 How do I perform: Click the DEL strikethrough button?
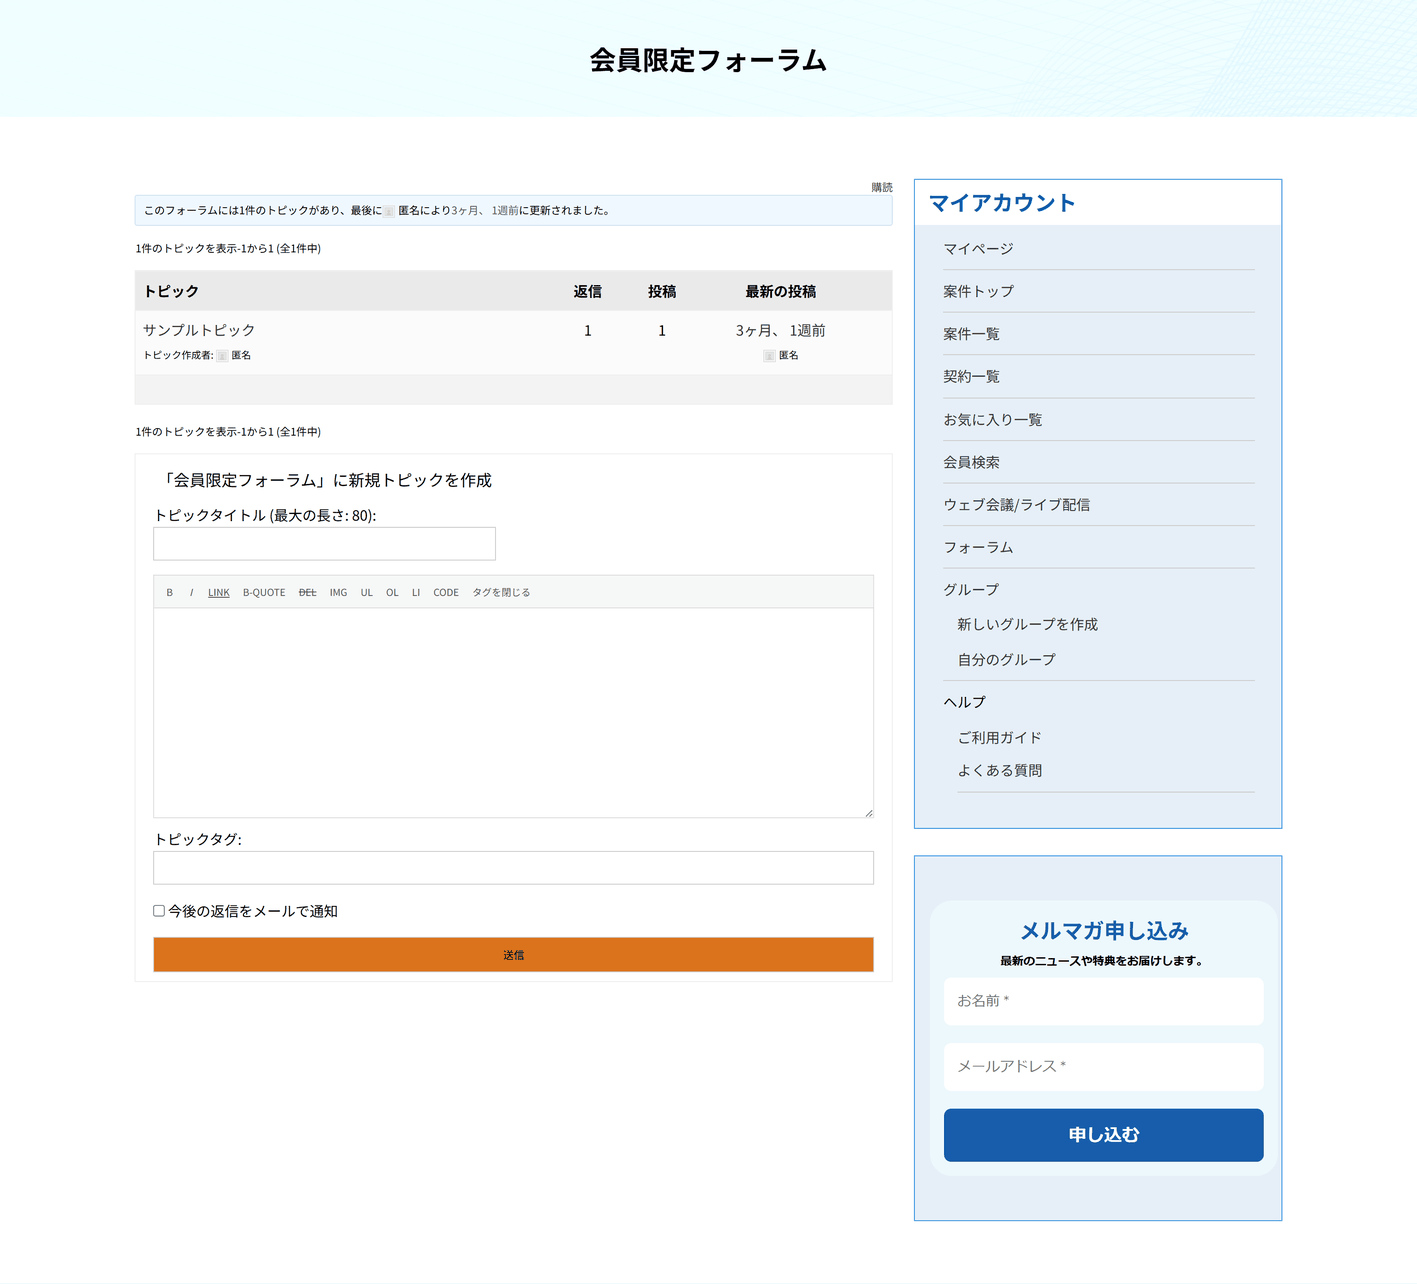(307, 593)
